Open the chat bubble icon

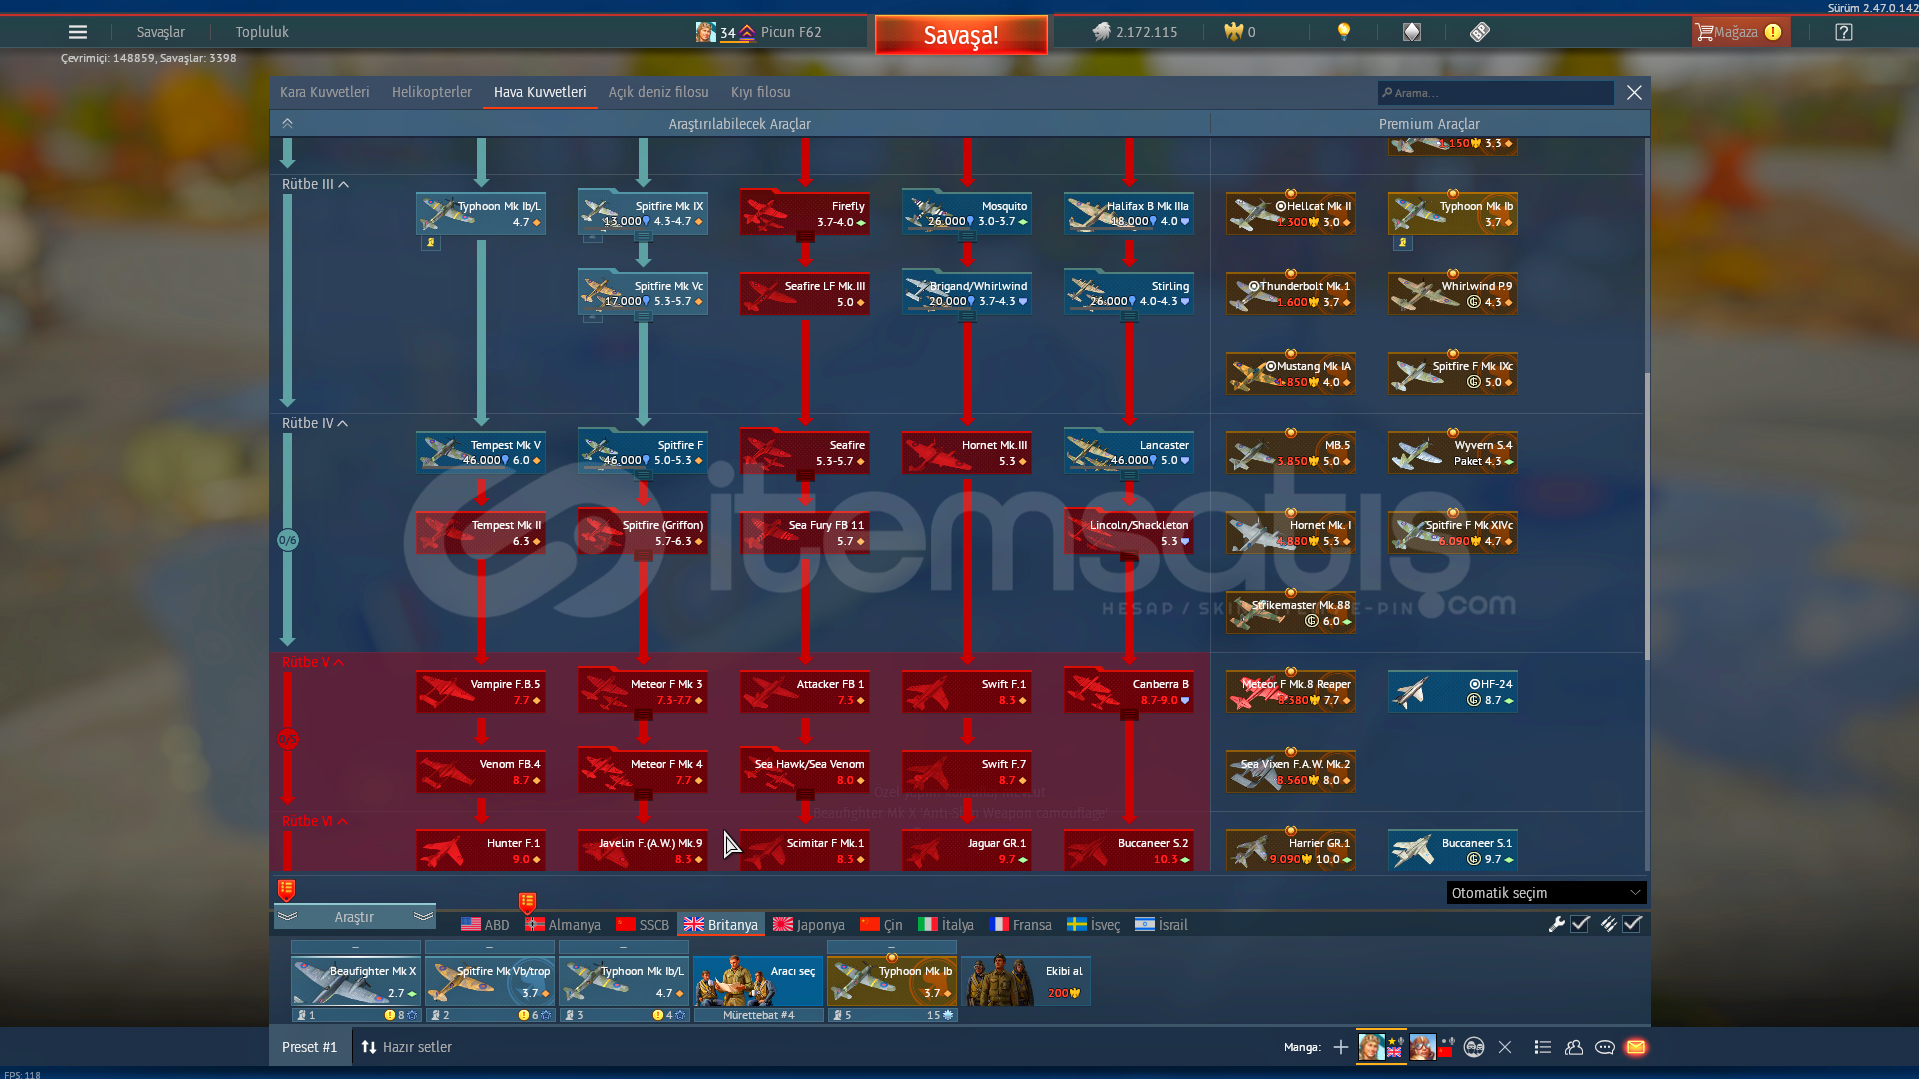(1605, 1047)
